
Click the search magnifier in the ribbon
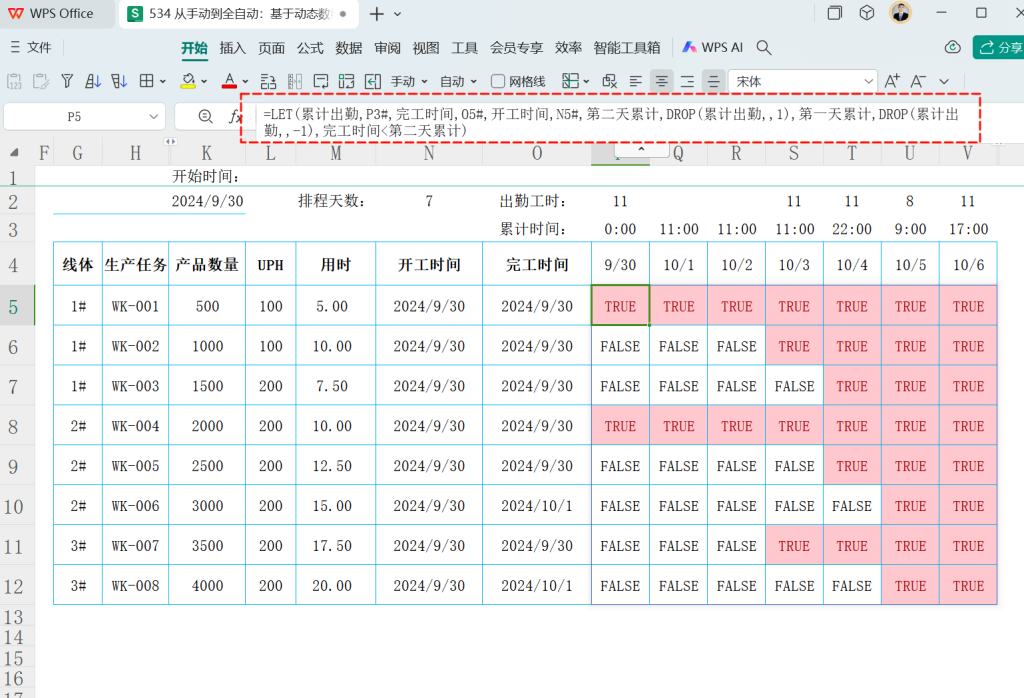pos(763,47)
